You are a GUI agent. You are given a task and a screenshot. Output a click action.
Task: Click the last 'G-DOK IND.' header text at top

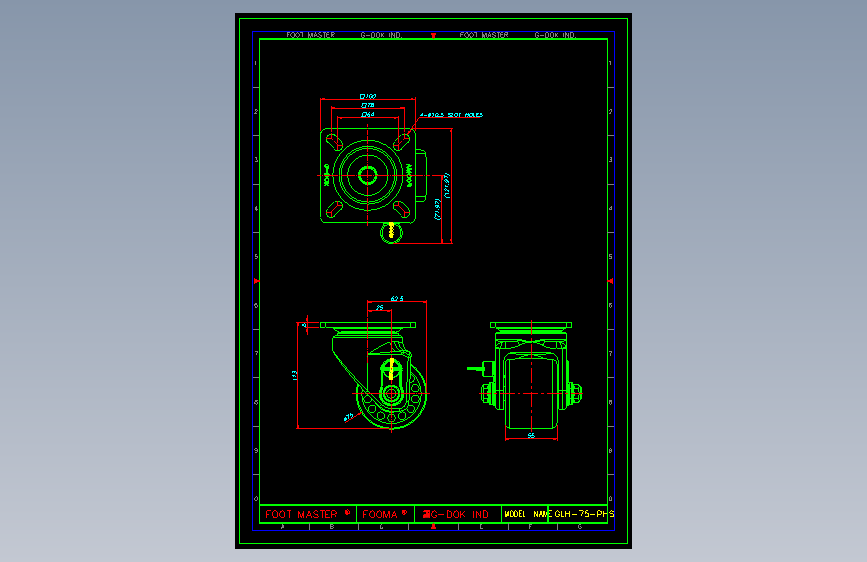(x=555, y=35)
